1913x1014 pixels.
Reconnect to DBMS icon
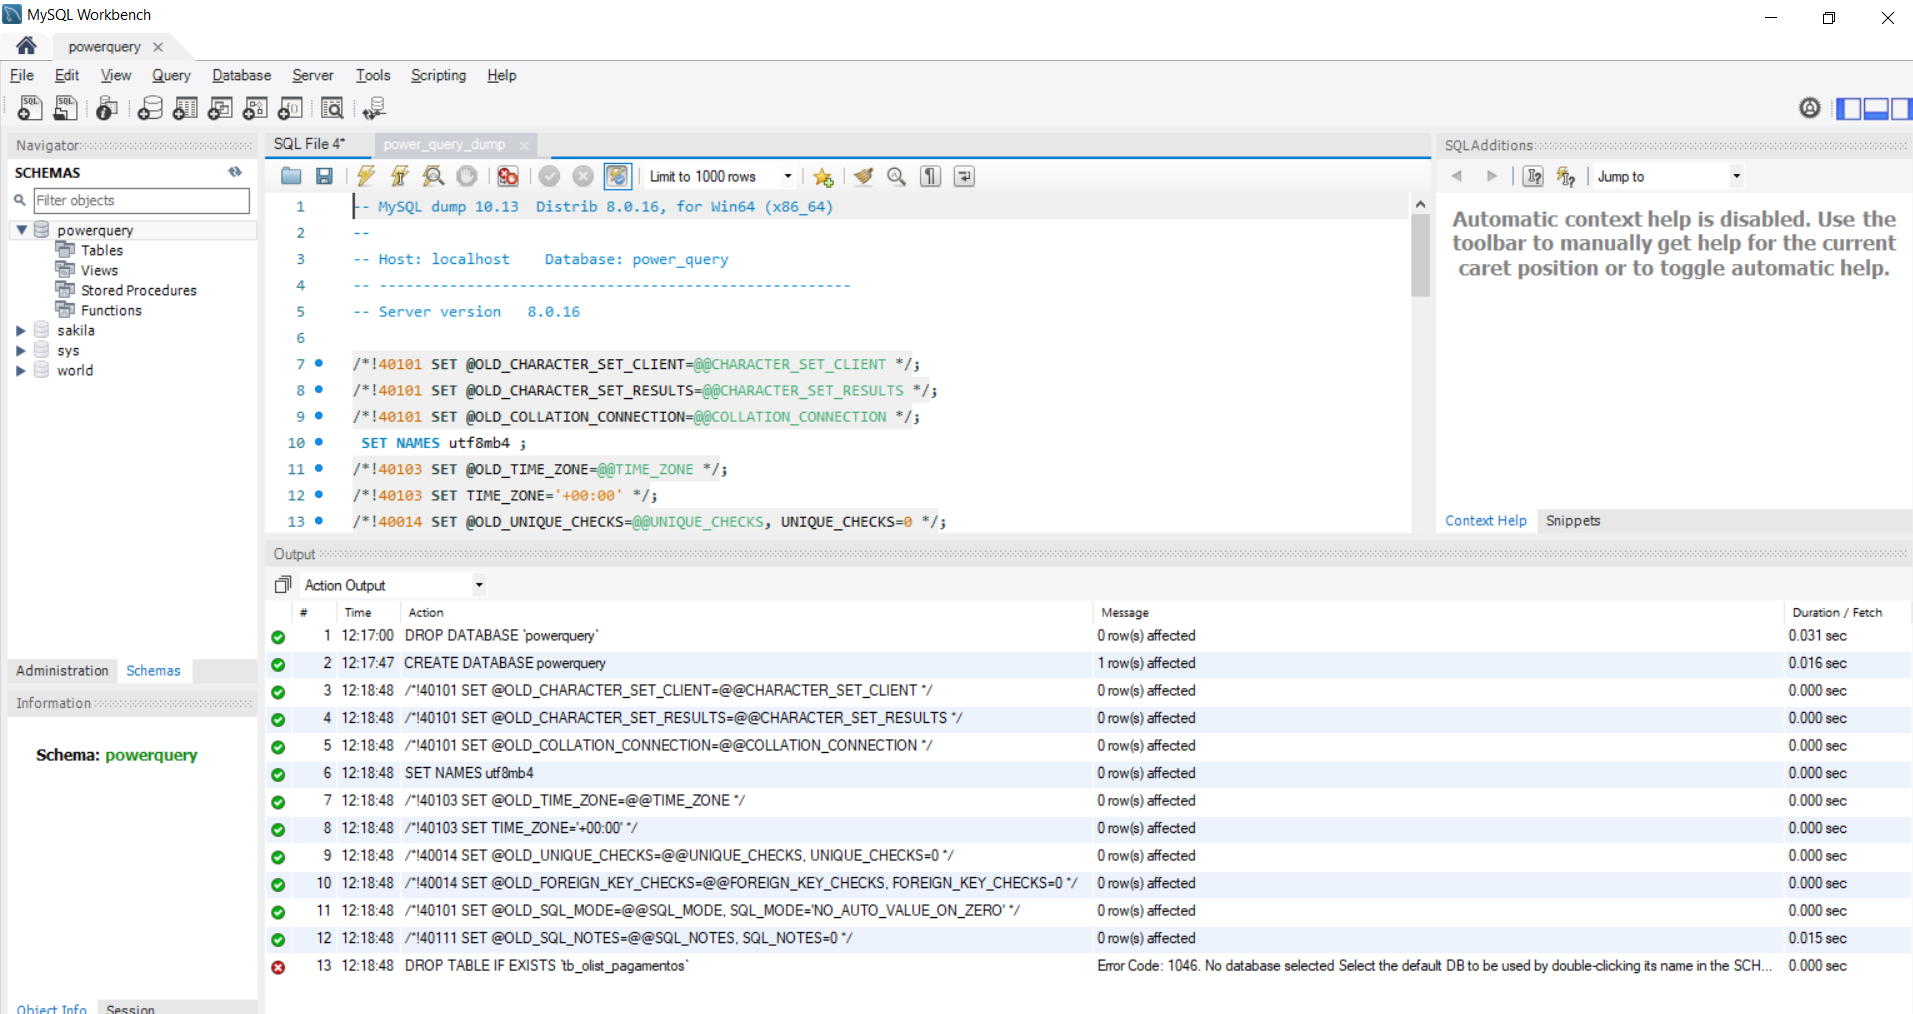click(375, 107)
